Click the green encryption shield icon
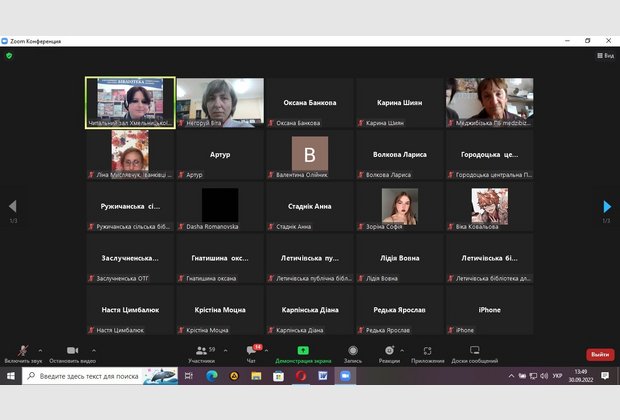This screenshot has height=420, width=620. (9, 55)
